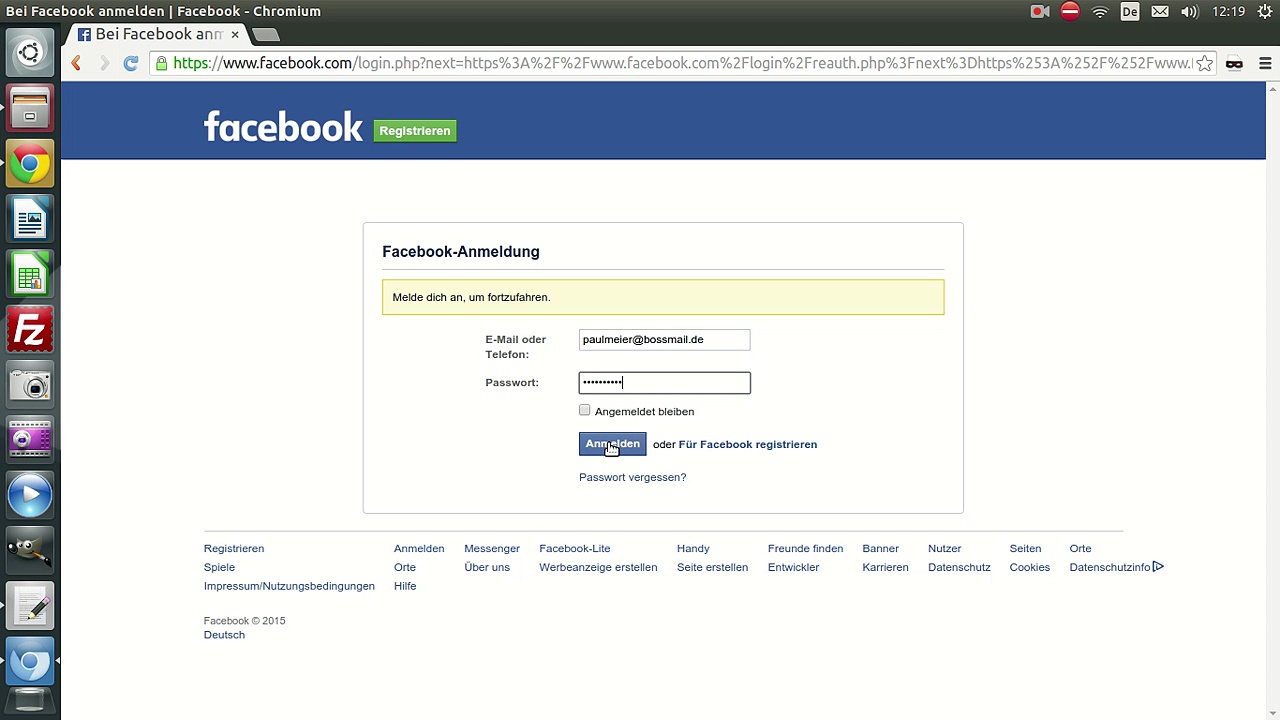Image resolution: width=1280 pixels, height=720 pixels.
Task: Open the volume indicator menu
Action: 1189,12
